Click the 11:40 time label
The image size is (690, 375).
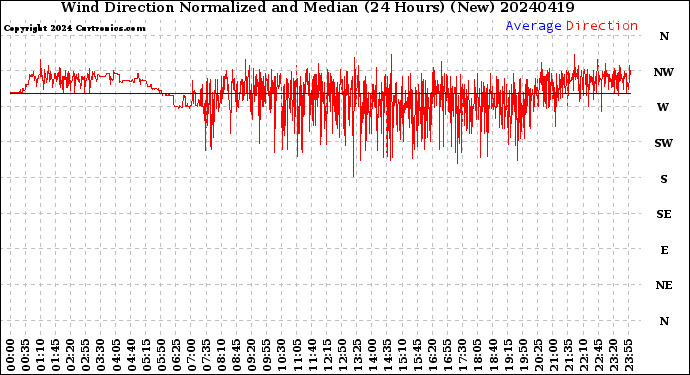[312, 355]
